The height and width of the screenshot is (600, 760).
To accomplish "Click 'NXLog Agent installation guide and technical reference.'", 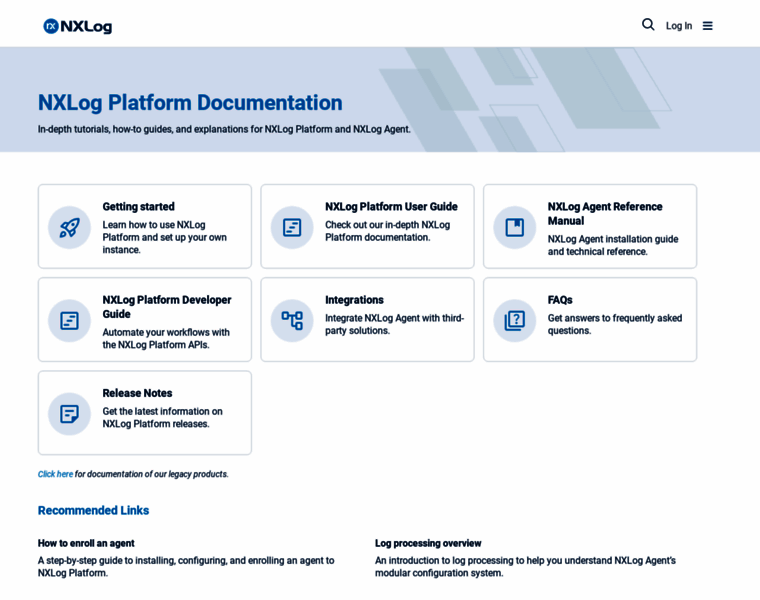I will [x=613, y=245].
